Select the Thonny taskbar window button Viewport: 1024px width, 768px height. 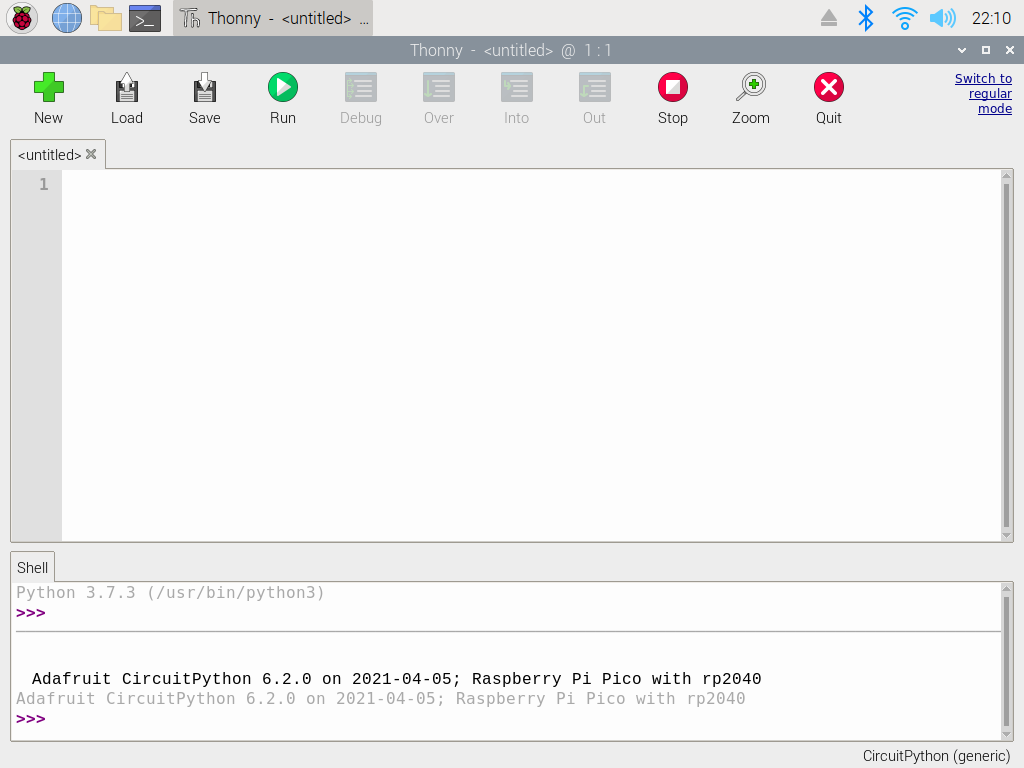273,18
